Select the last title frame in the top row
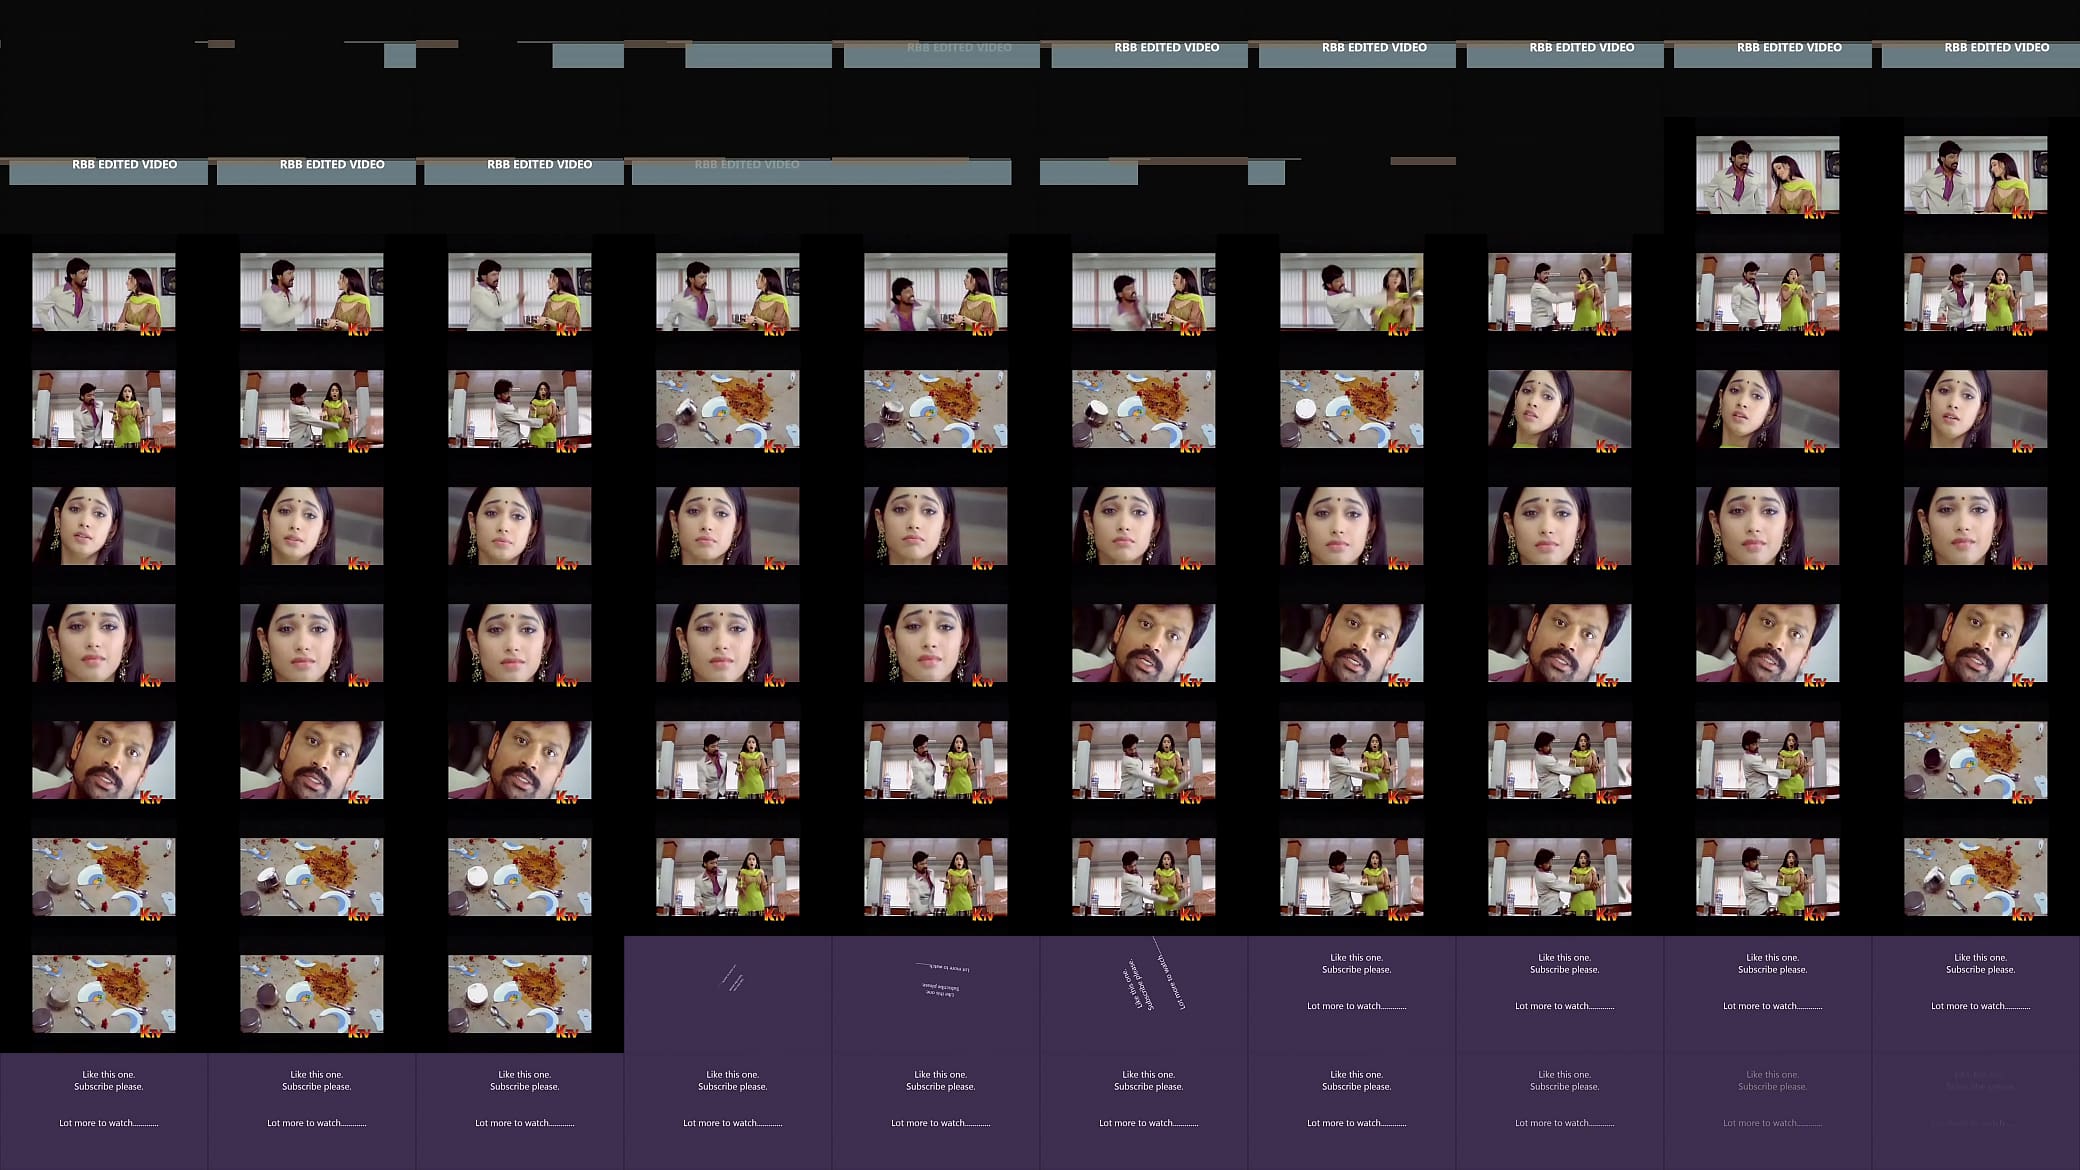 pyautogui.click(x=1976, y=58)
